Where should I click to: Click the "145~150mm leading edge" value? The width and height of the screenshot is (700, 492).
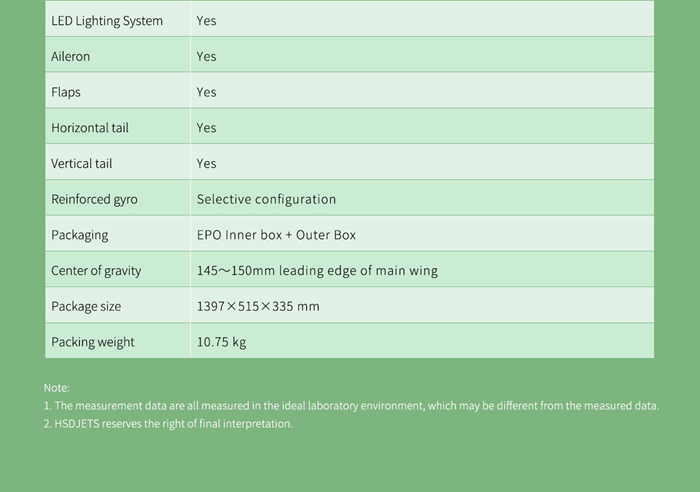pyautogui.click(x=317, y=271)
